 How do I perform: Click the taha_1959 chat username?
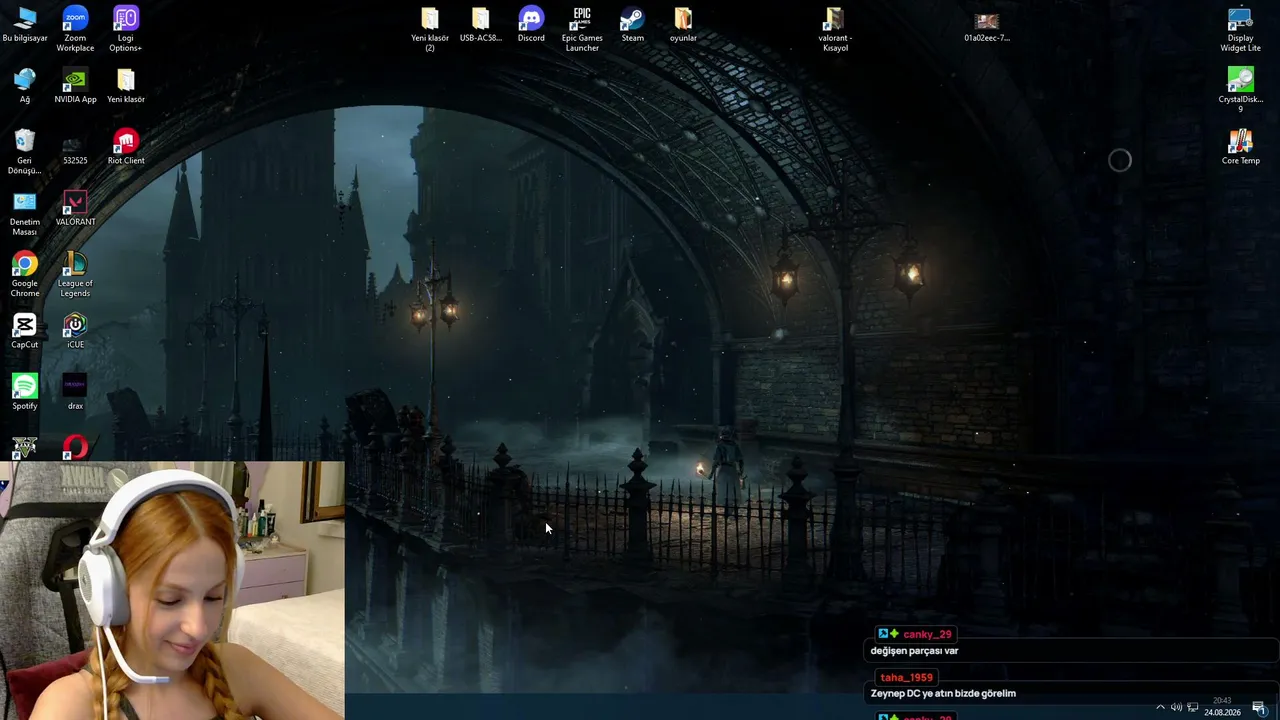coord(906,677)
